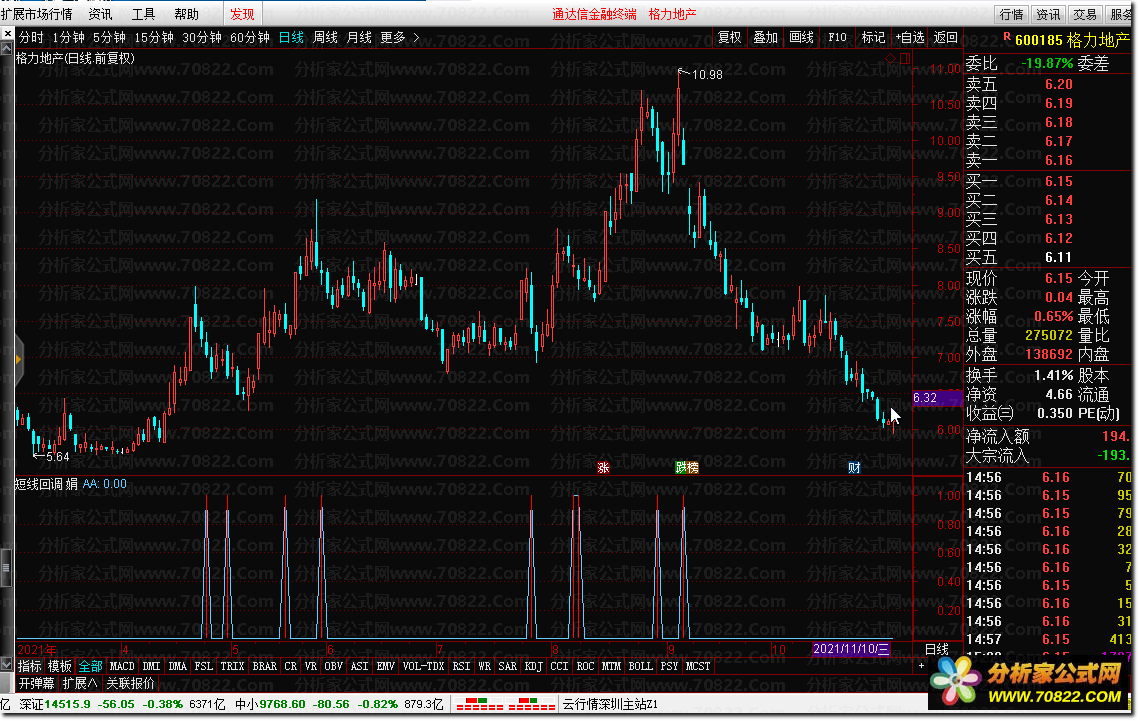Select the 60分钟 period

[249, 37]
